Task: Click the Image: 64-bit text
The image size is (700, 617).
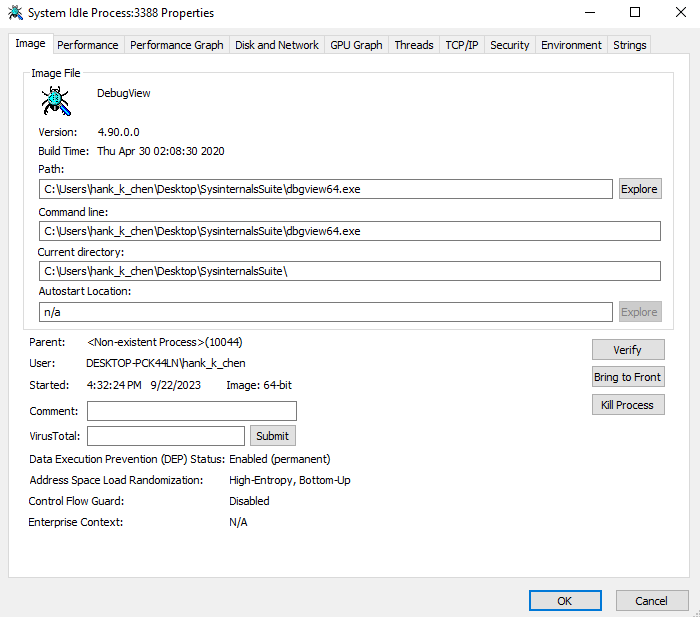Action: [x=259, y=385]
